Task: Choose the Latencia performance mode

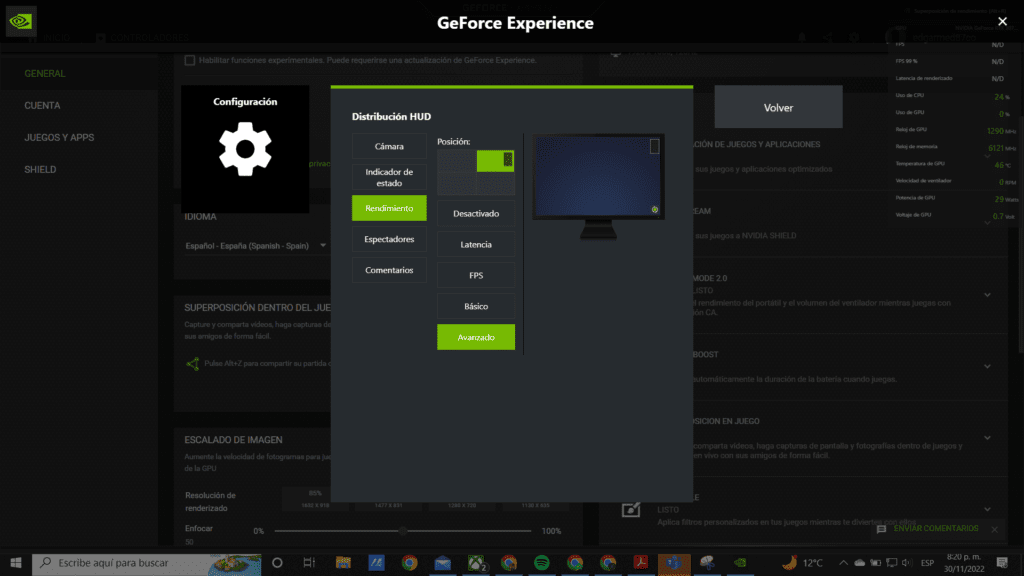Action: coord(476,244)
